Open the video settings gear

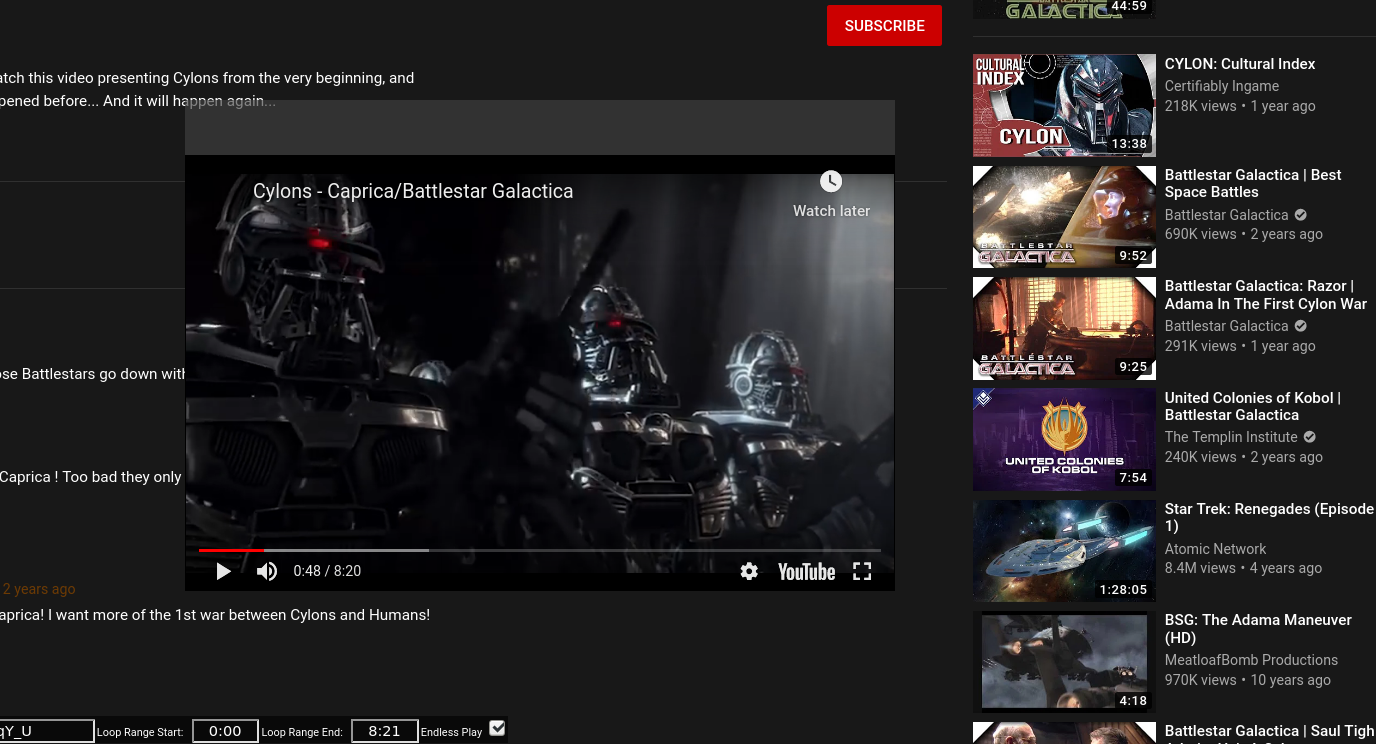tap(749, 571)
